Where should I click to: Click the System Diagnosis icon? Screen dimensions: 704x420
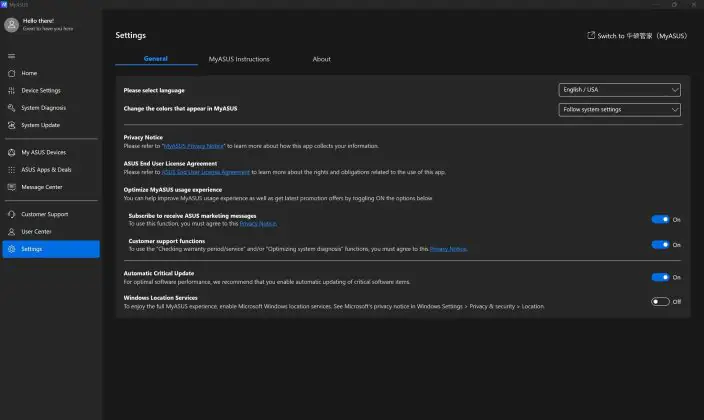tap(12, 108)
